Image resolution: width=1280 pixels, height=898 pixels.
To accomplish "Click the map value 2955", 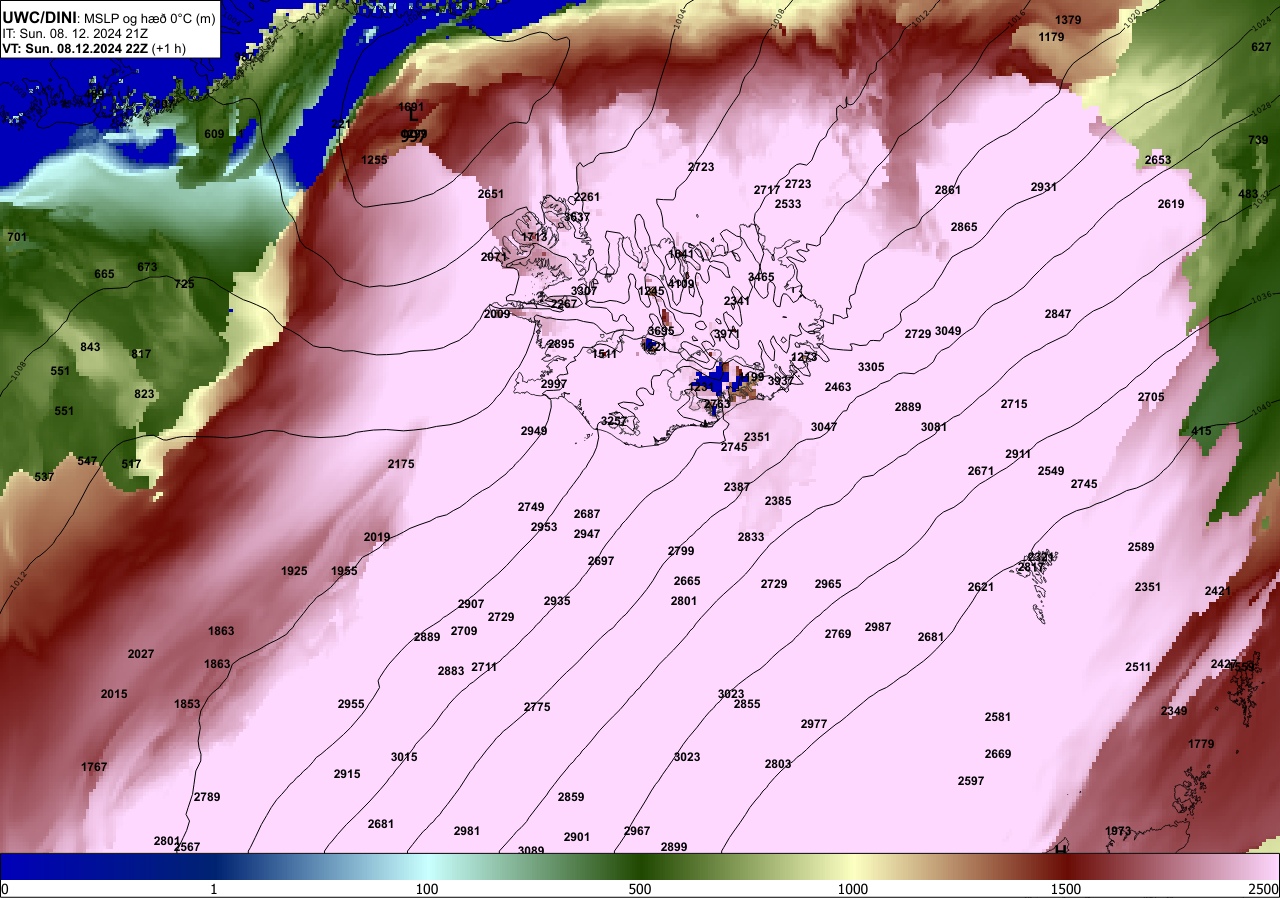I will tap(351, 704).
